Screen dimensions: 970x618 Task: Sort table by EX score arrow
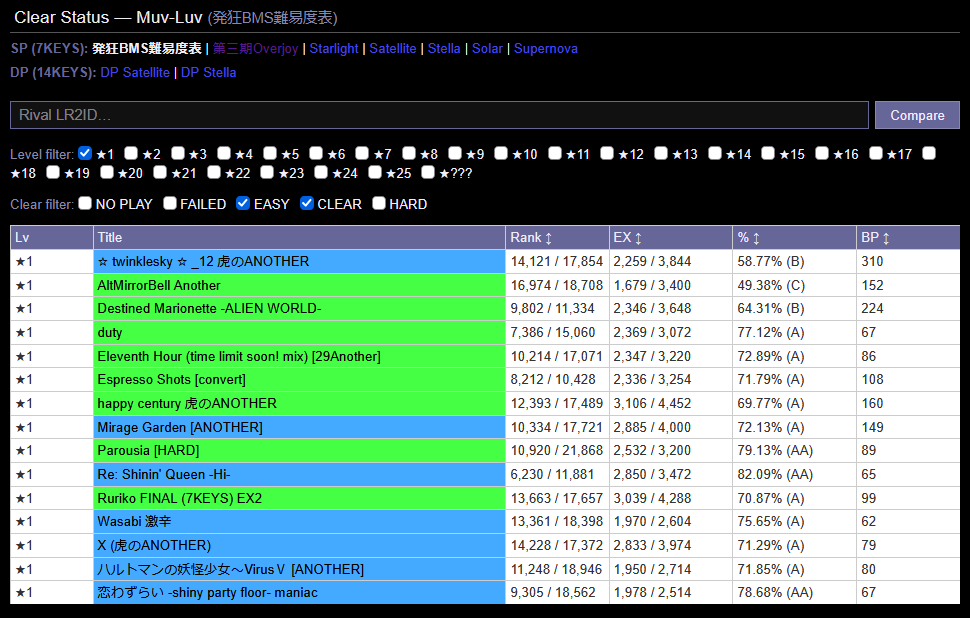point(638,238)
